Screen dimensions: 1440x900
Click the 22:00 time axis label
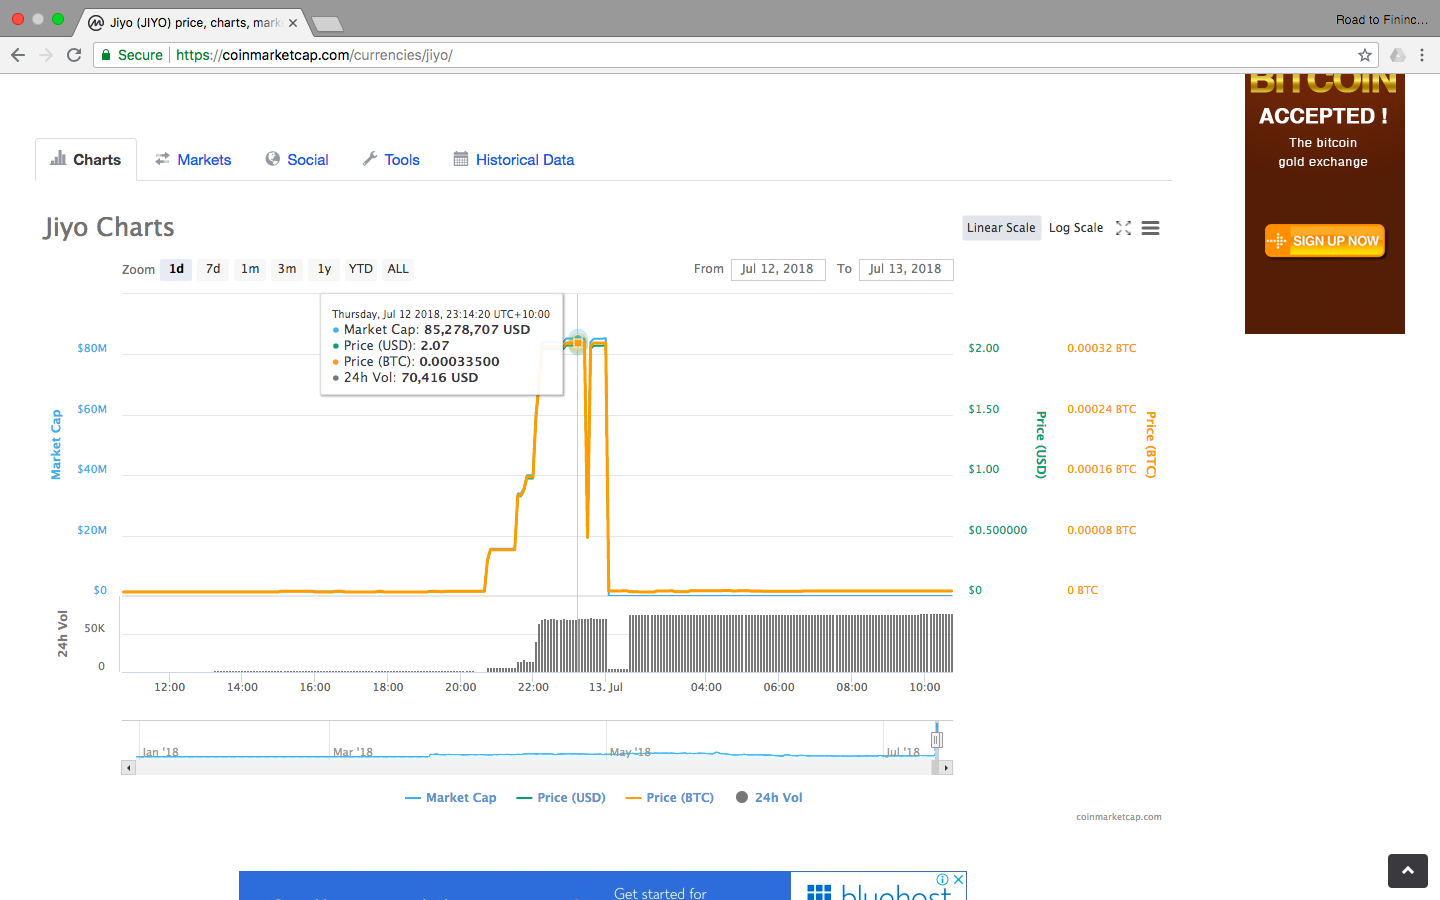[x=533, y=687]
